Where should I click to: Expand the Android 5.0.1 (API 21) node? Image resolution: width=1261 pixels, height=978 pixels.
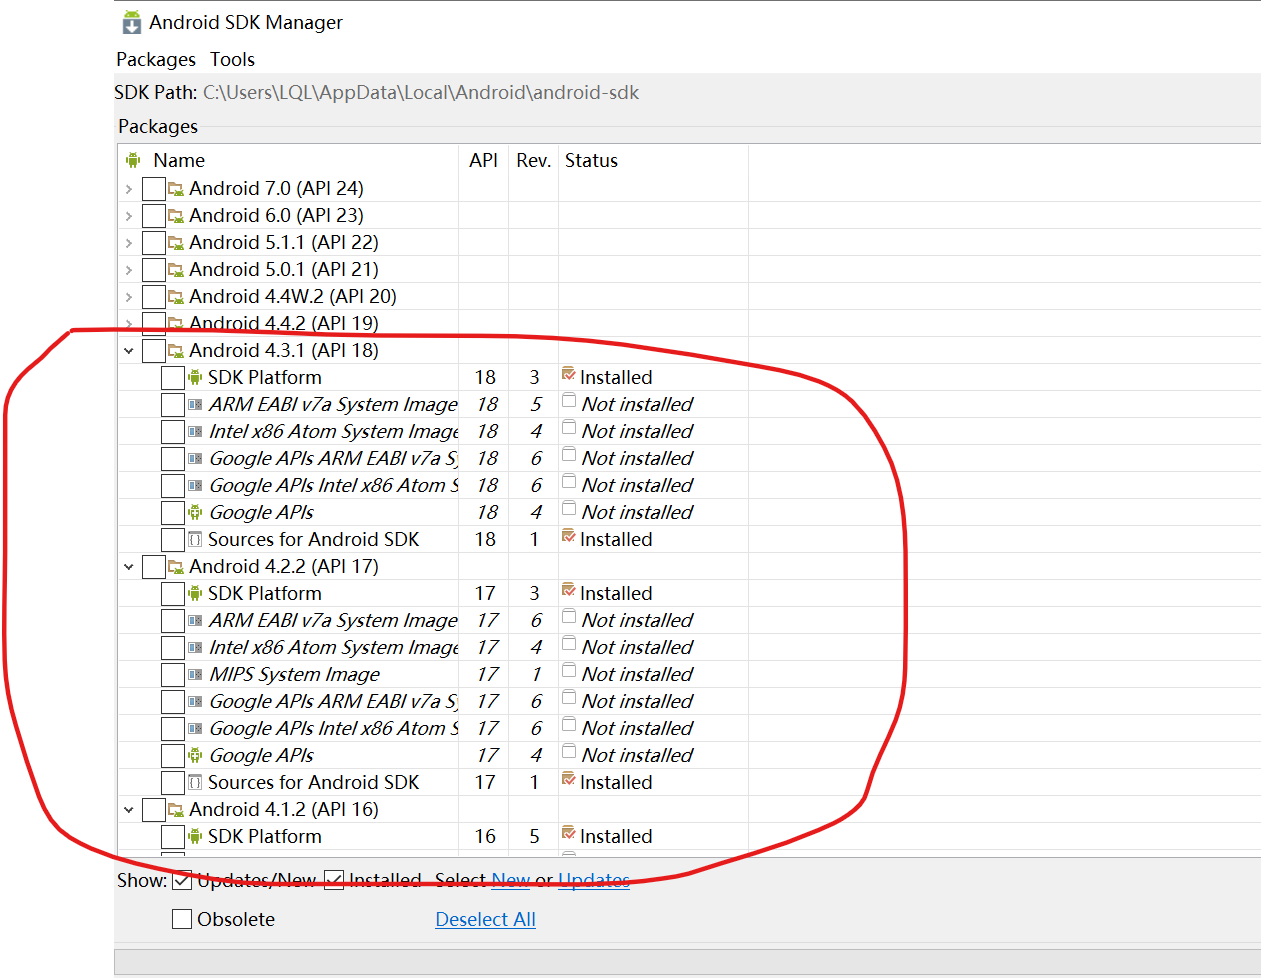click(129, 269)
